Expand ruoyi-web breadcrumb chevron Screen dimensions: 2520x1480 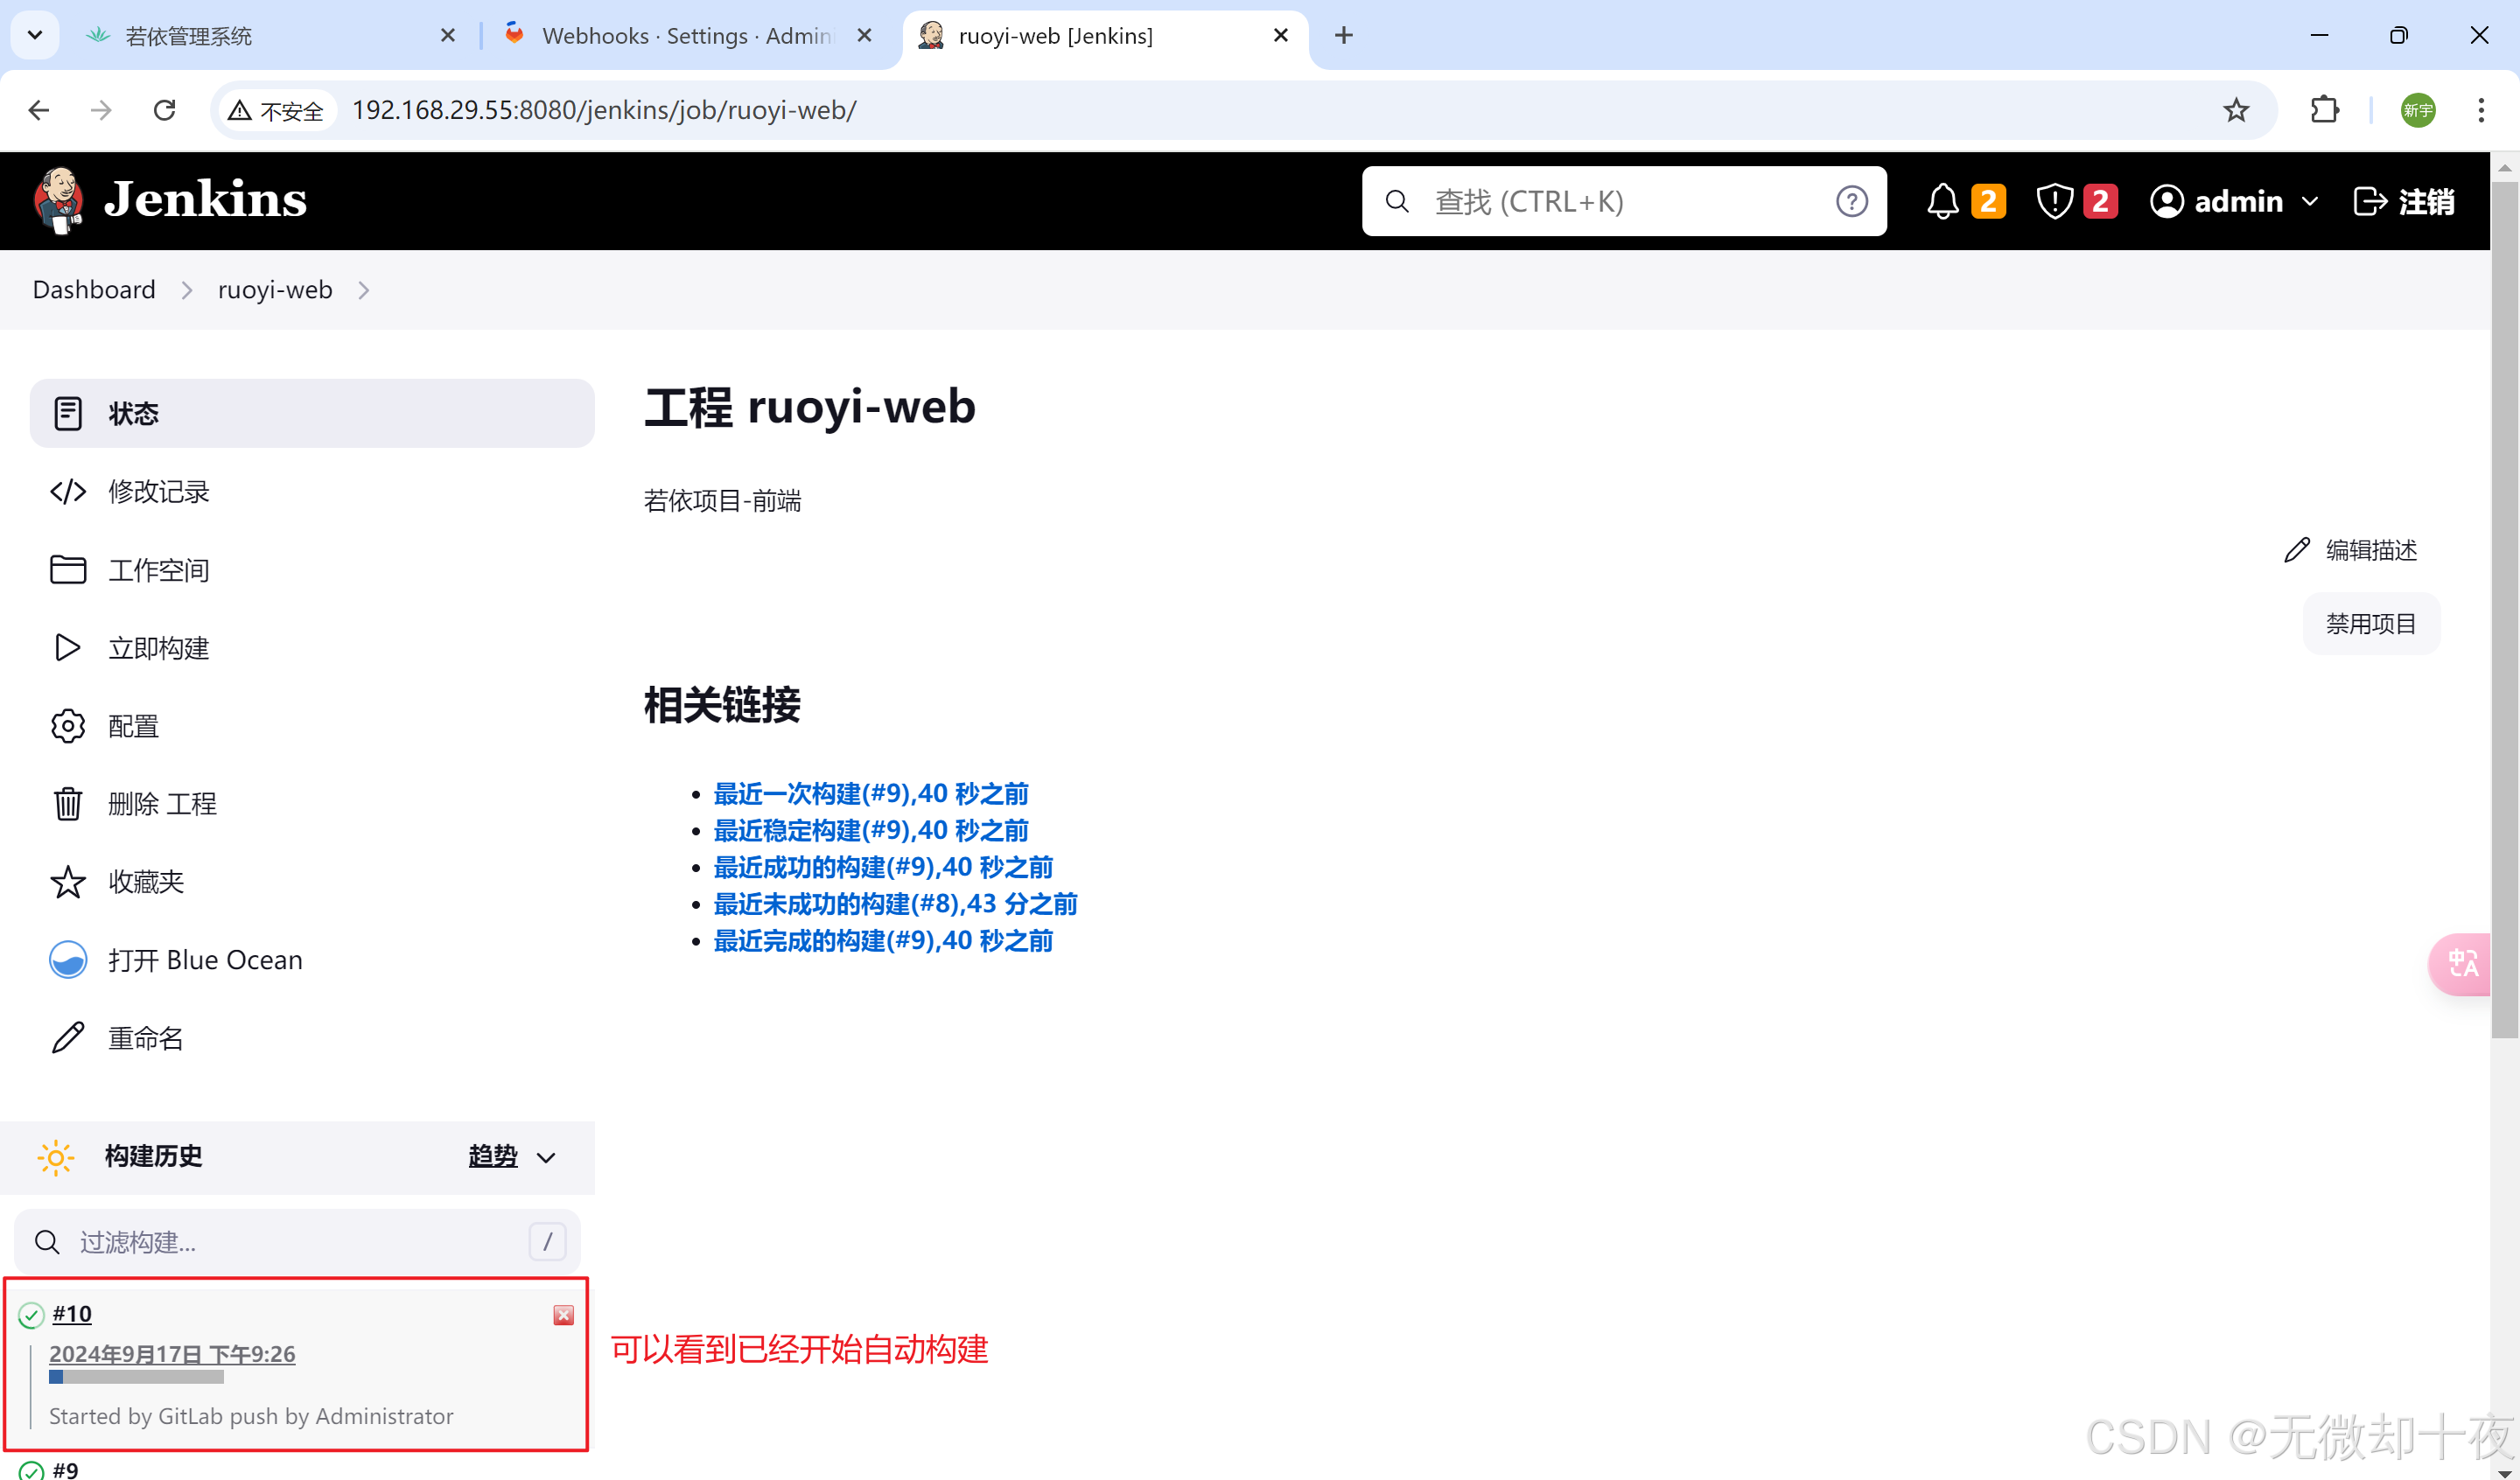coord(364,290)
